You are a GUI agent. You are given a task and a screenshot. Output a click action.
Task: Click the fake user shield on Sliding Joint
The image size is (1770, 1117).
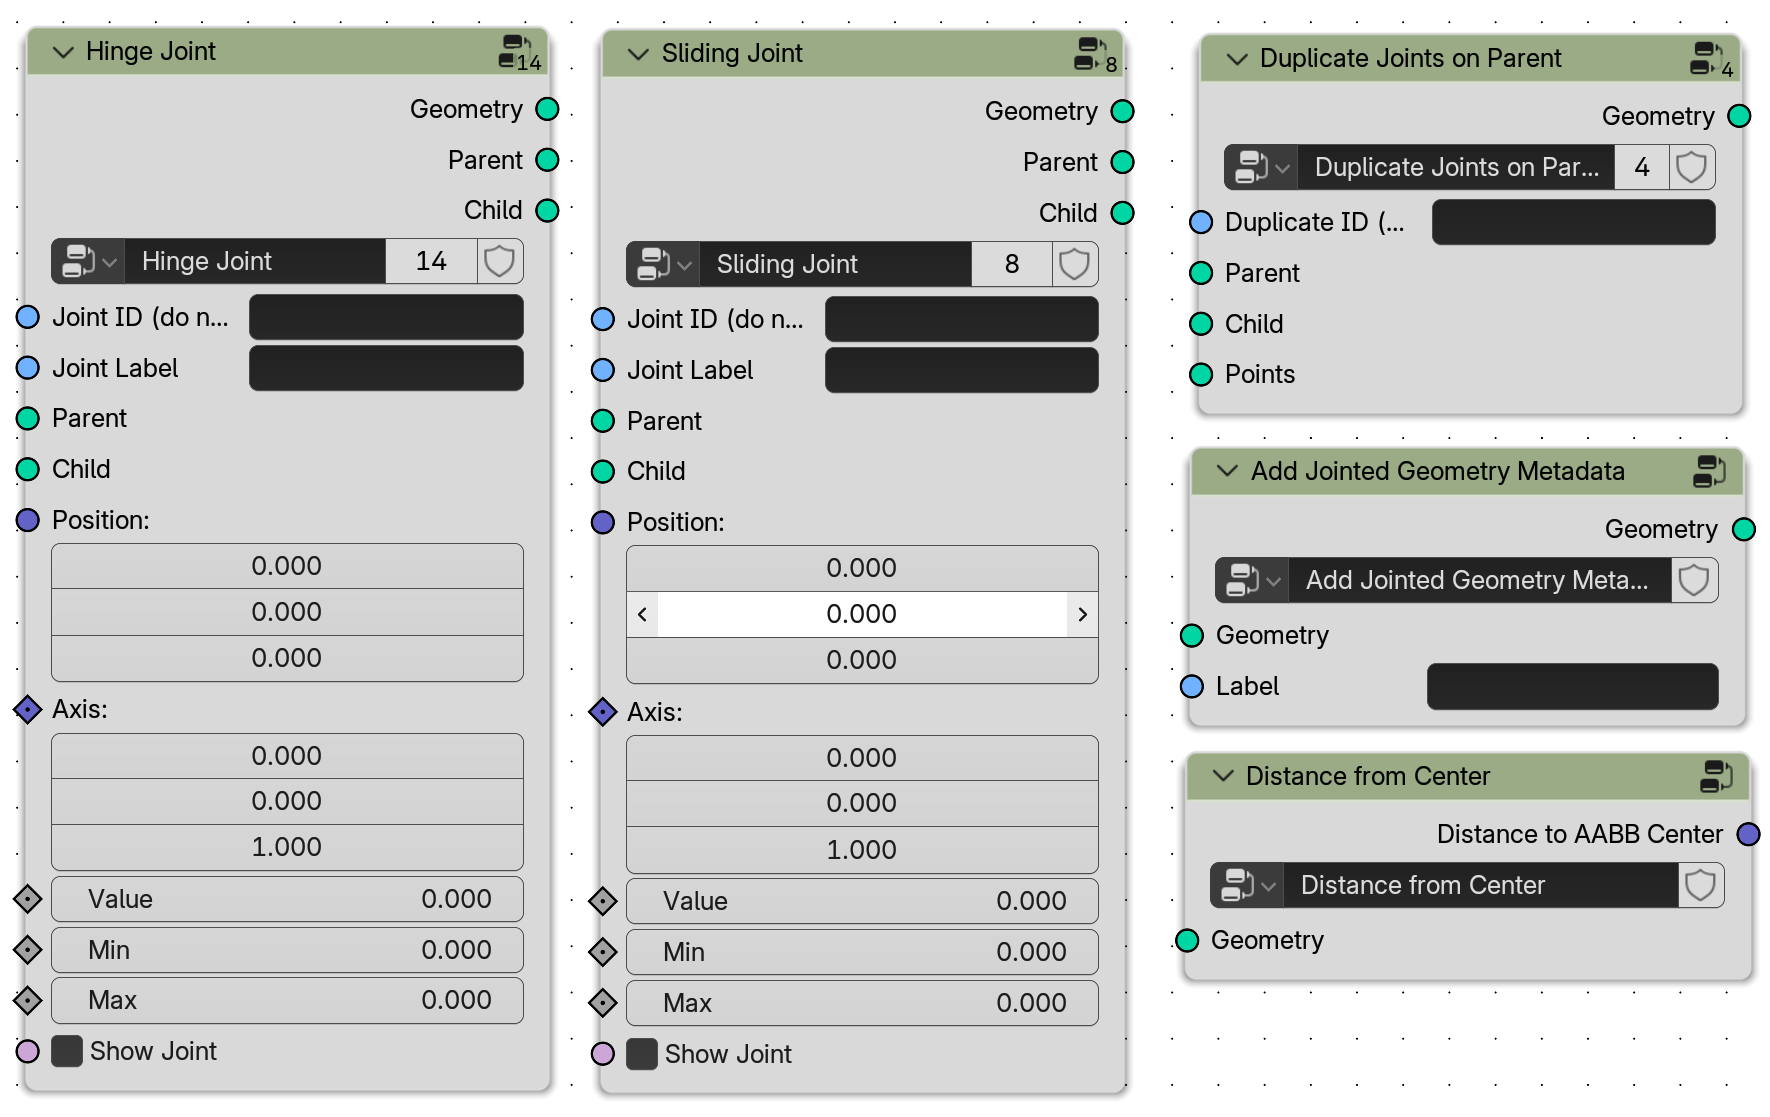point(1074,264)
